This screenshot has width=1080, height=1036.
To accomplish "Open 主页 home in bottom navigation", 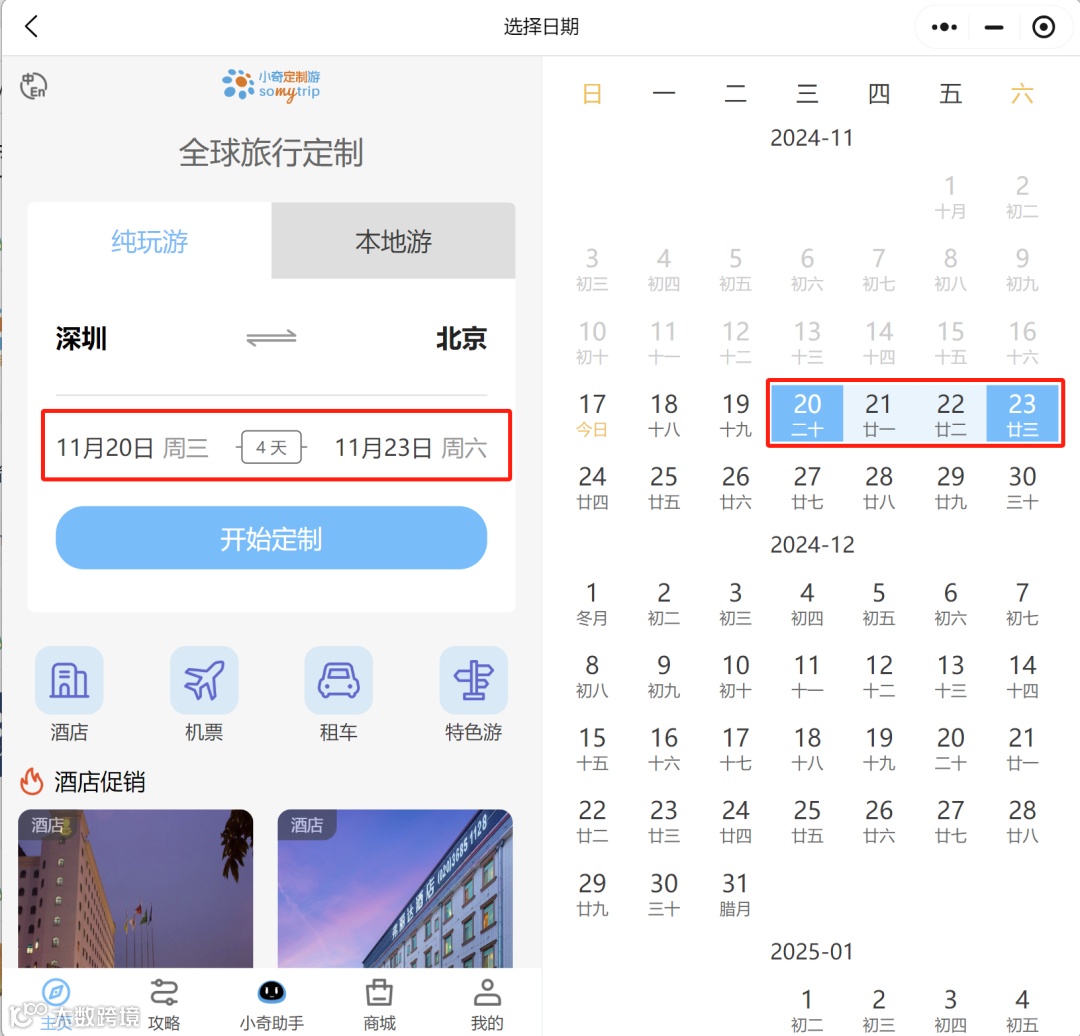I will coord(56,1004).
